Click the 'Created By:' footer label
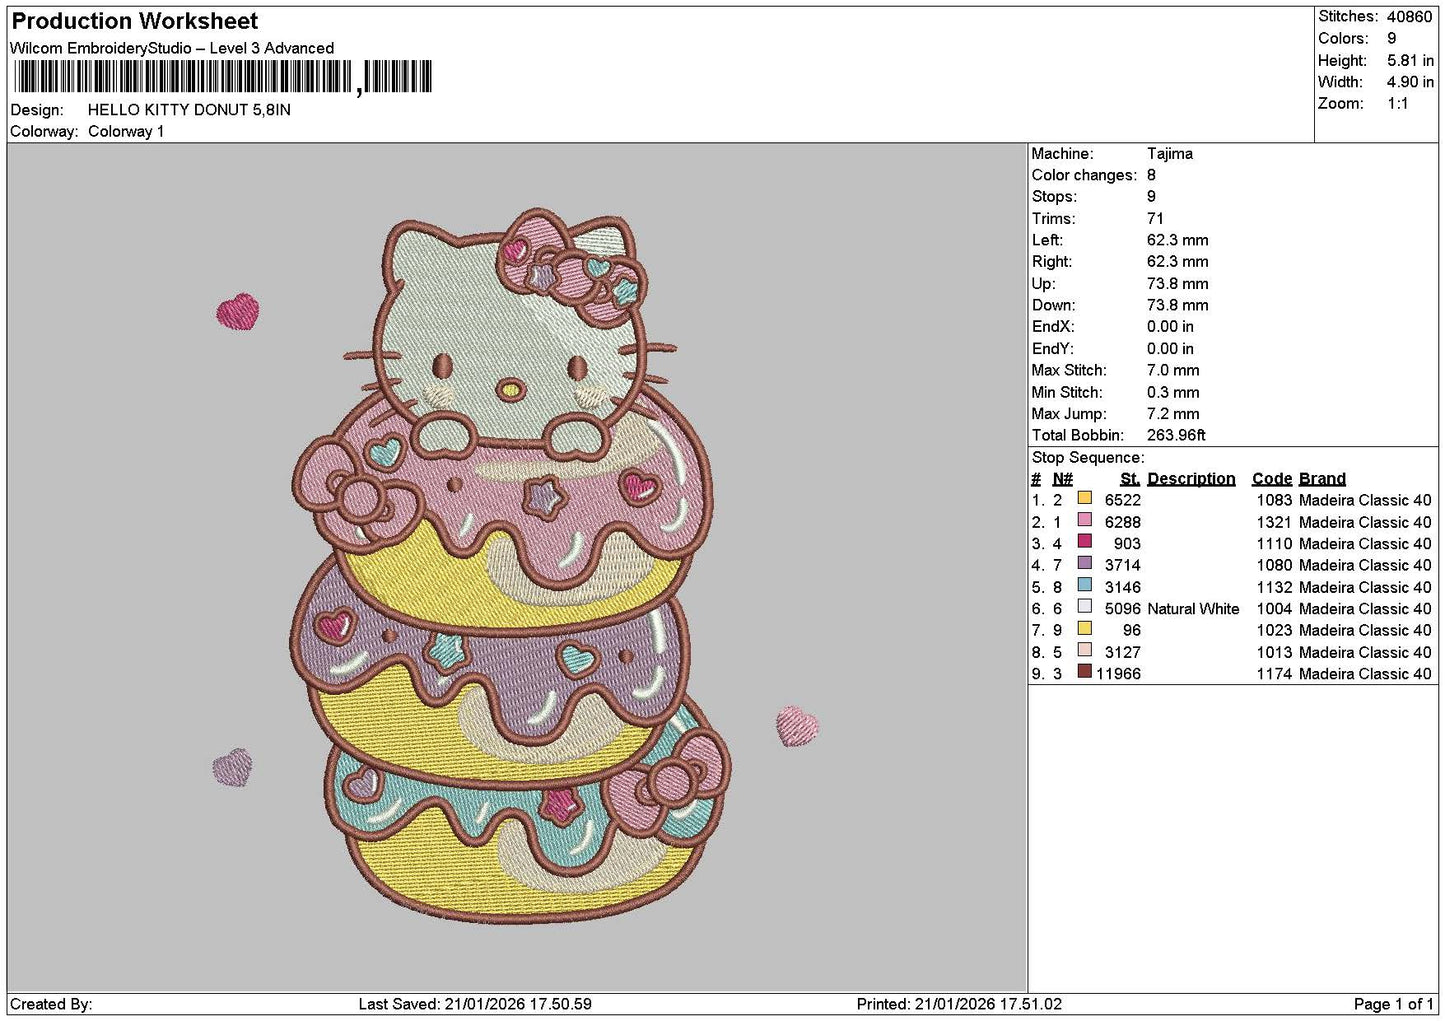The image size is (1445, 1021). coord(51,1004)
